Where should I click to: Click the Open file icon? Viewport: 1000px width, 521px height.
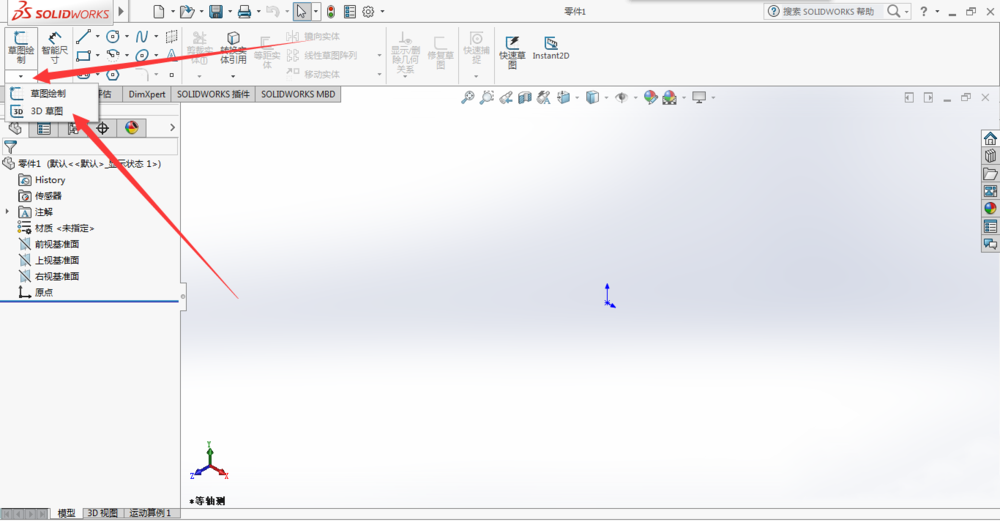click(187, 11)
